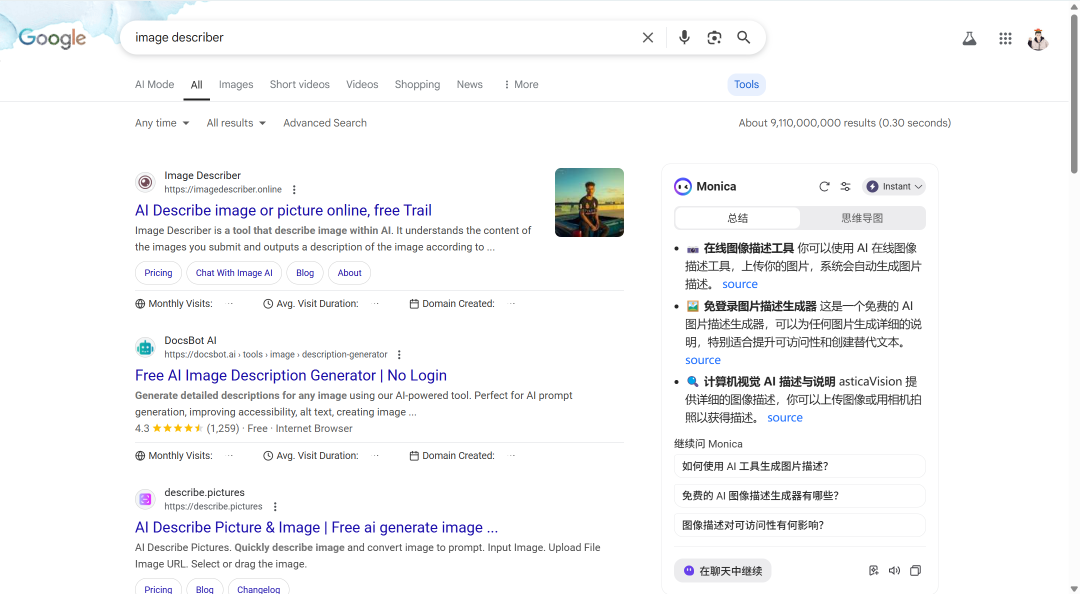Image resolution: width=1080 pixels, height=594 pixels.
Task: Click the DocsBot AI robot favicon
Action: (145, 347)
